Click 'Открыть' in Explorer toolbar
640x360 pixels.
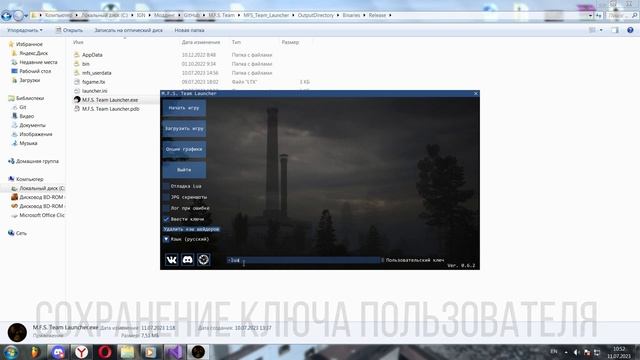69,30
